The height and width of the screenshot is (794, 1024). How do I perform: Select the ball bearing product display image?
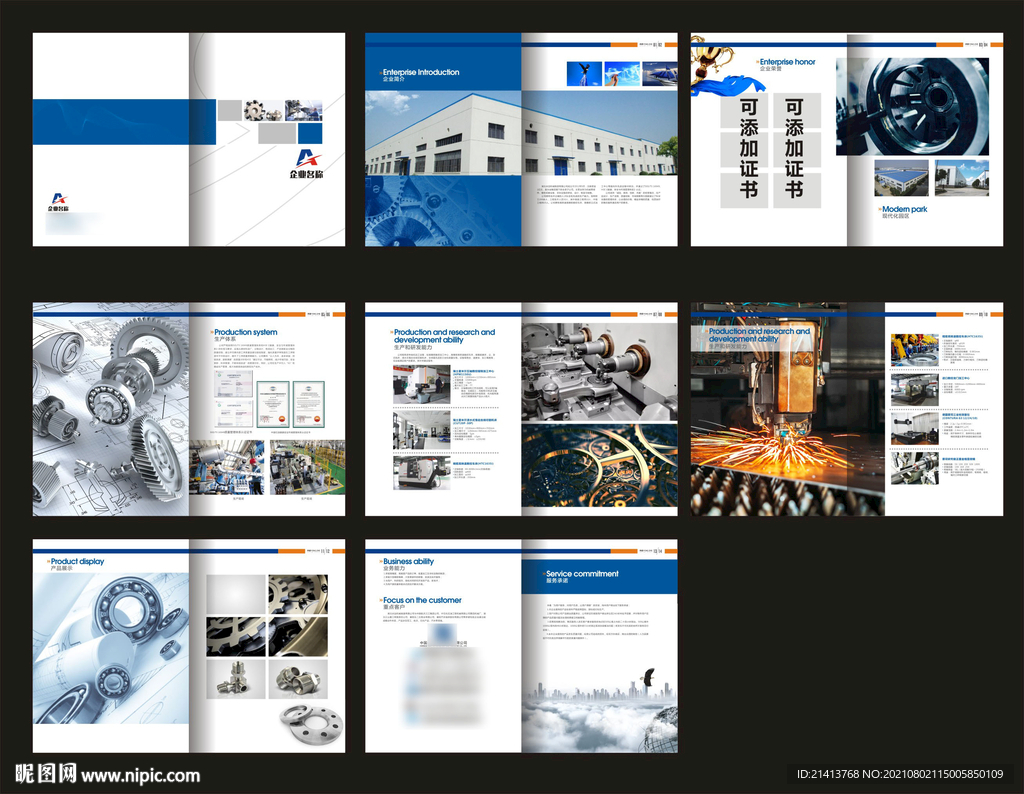[111, 648]
